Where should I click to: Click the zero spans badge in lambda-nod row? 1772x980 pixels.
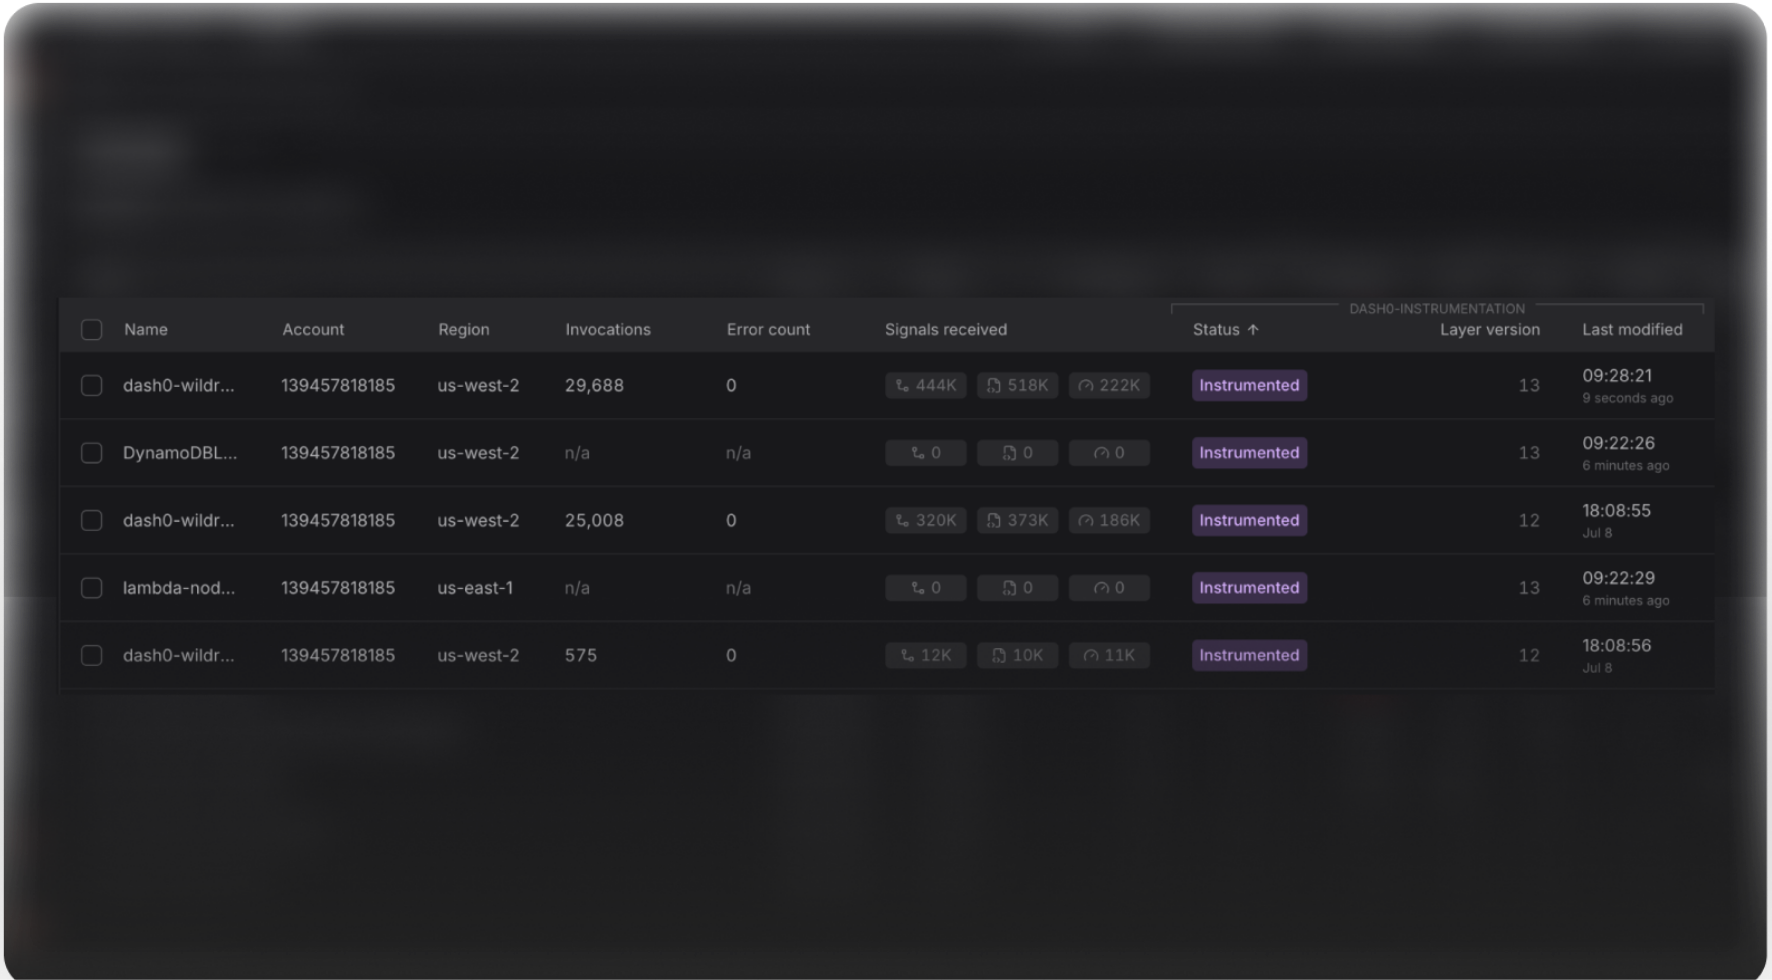tap(926, 588)
